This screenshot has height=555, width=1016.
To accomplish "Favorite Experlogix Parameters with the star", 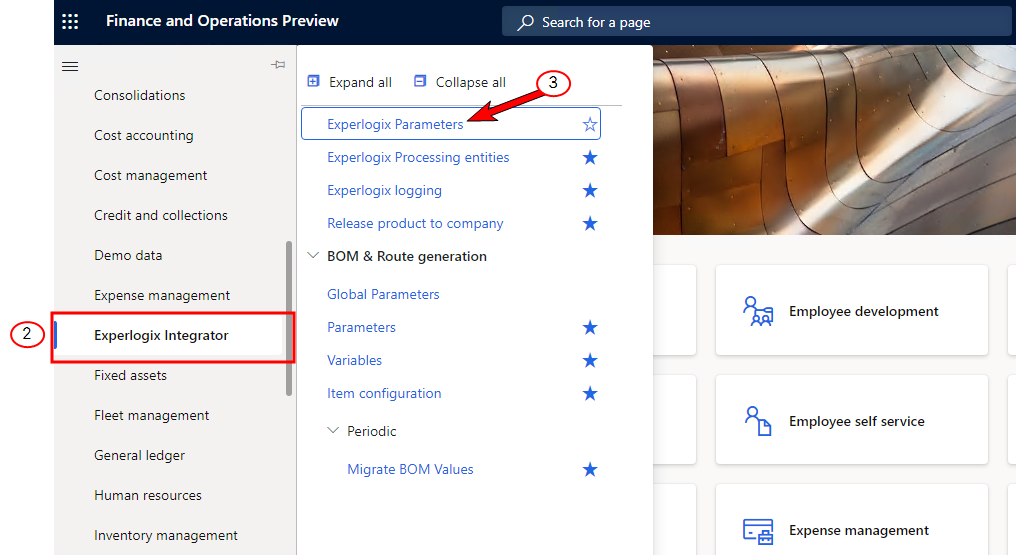I will [x=590, y=124].
